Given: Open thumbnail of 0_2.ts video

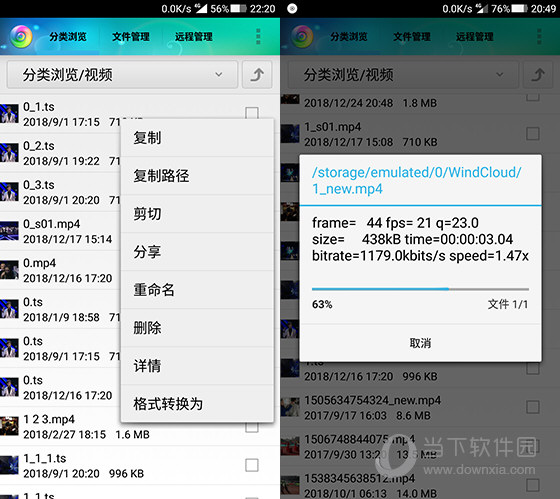Looking at the screenshot, I should 9,153.
